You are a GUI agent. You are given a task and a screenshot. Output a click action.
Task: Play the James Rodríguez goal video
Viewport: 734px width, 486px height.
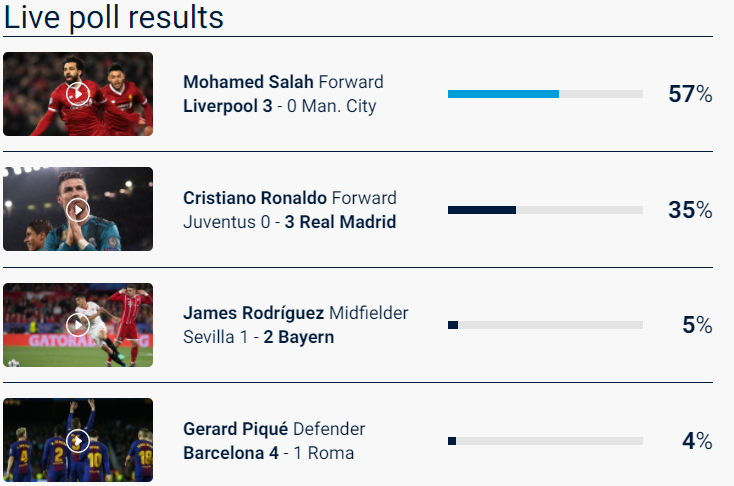(78, 325)
